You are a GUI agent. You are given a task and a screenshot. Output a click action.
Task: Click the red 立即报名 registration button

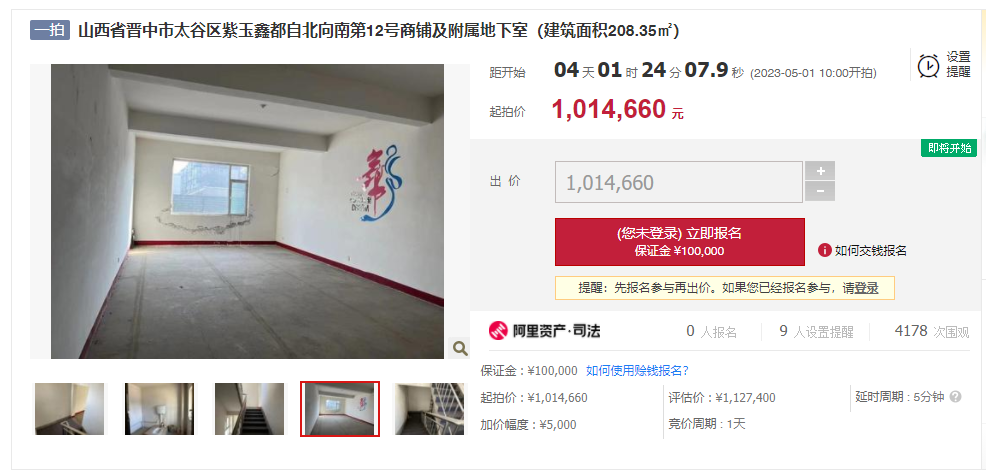(680, 241)
